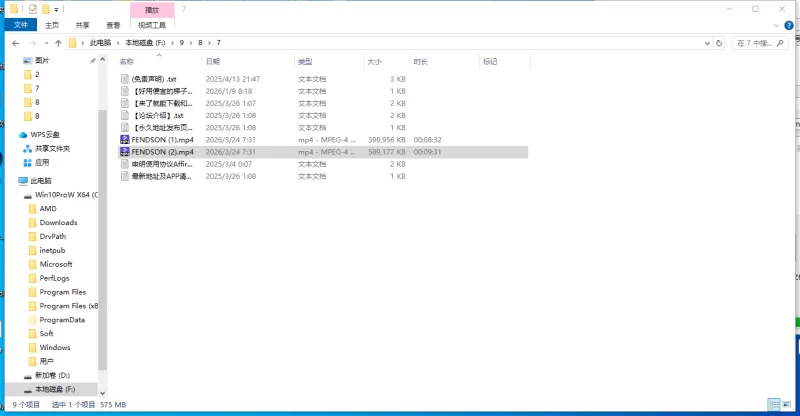Open the 共享 ribbon tab
Image resolution: width=800 pixels, height=416 pixels.
point(83,25)
